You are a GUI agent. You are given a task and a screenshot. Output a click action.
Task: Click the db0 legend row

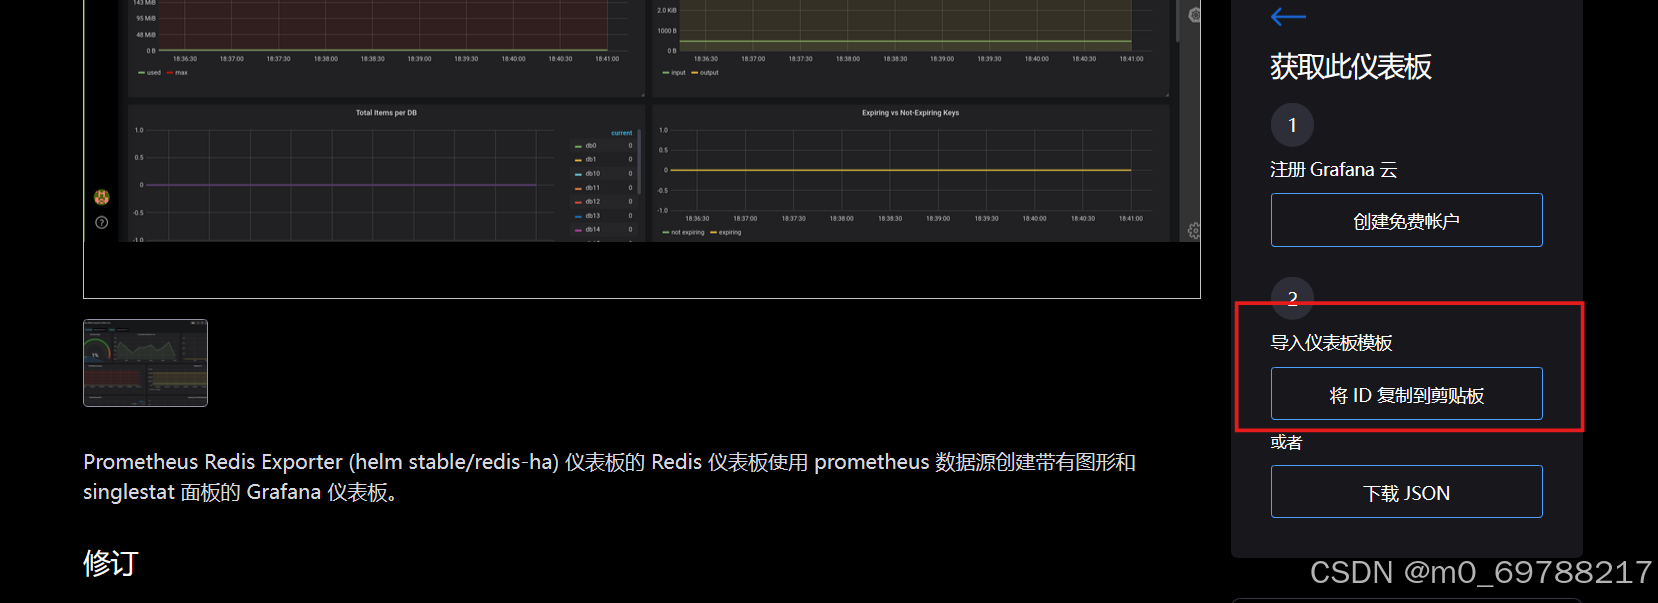[603, 146]
